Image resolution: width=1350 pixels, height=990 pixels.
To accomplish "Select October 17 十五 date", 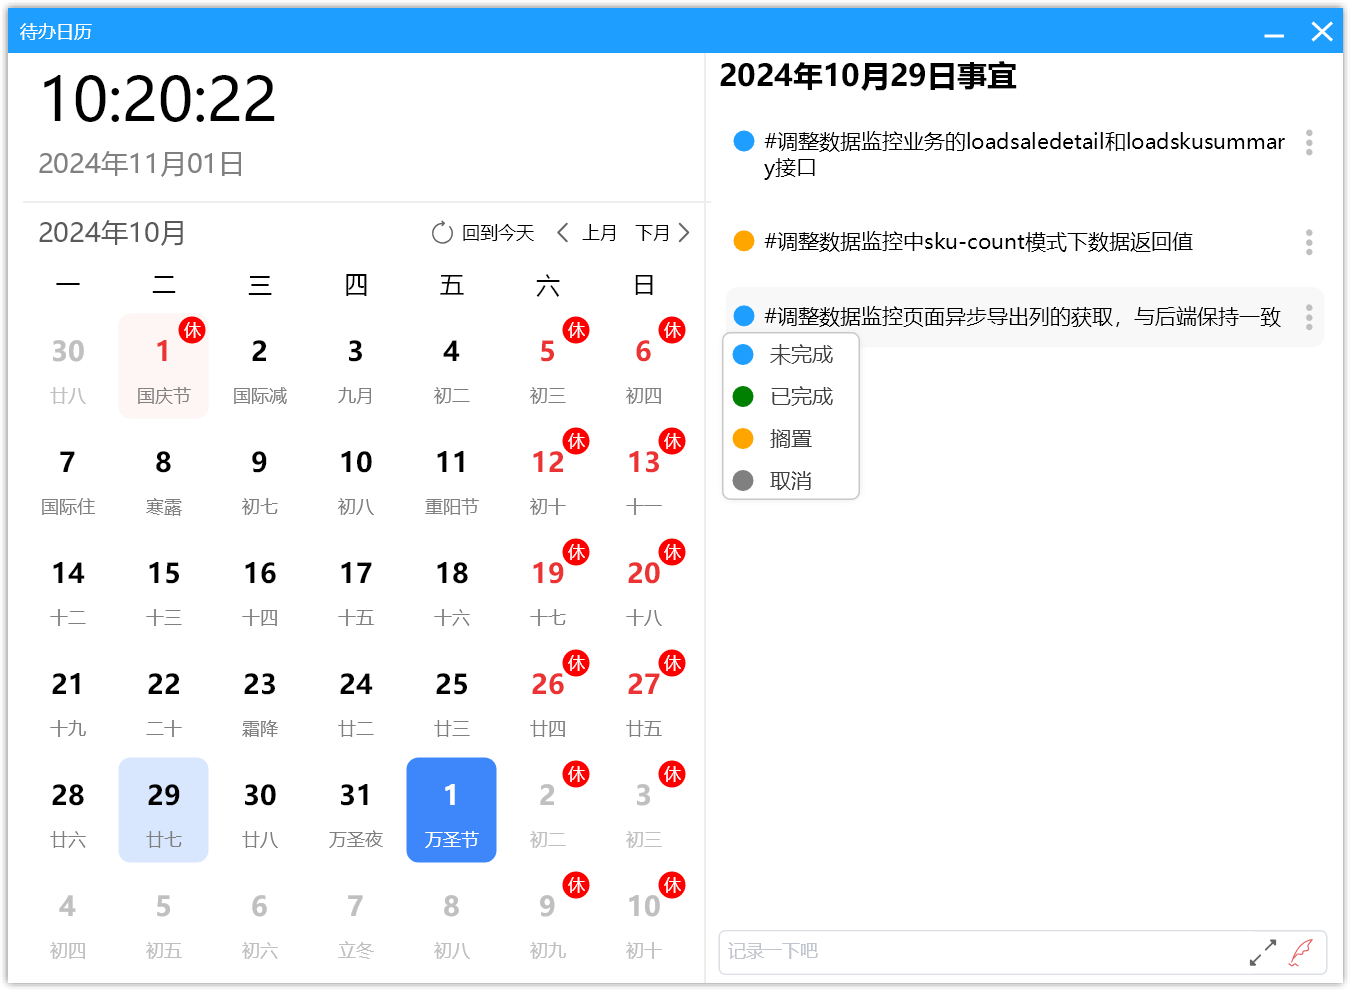I will (x=356, y=588).
